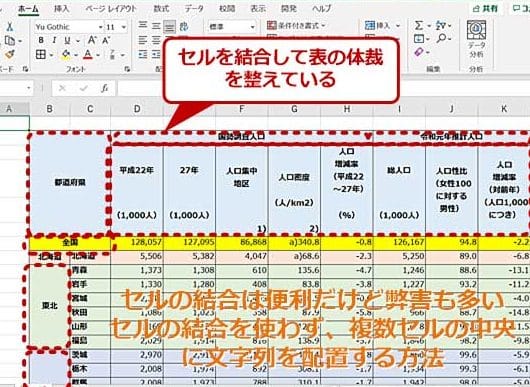Image resolution: width=530 pixels, height=387 pixels.
Task: Toggle Underline formatting
Action: pos(67,41)
